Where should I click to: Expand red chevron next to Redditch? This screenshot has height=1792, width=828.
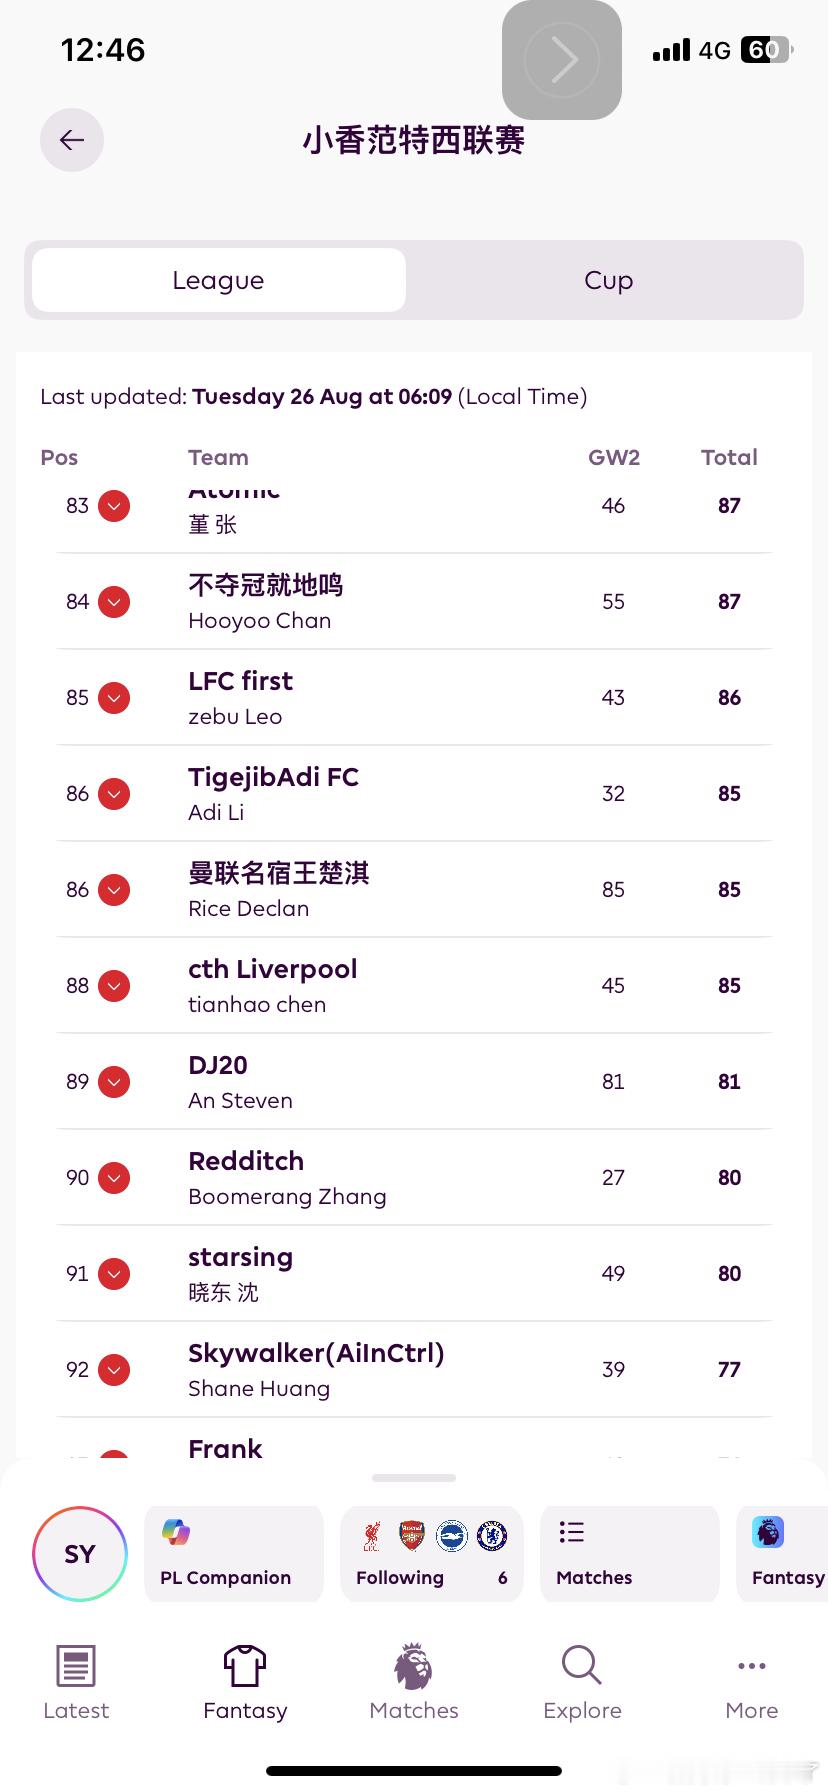click(114, 1178)
